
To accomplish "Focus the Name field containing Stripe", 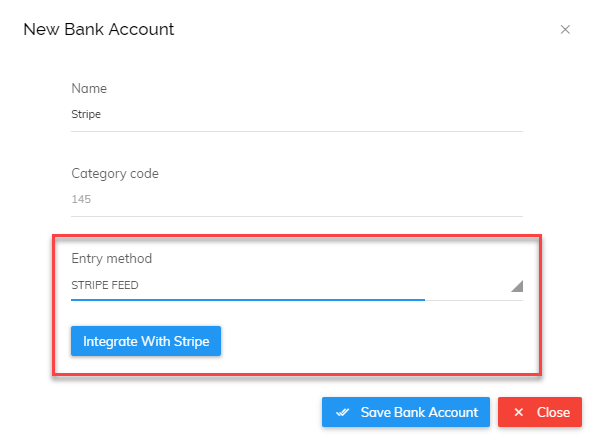I will (x=297, y=114).
